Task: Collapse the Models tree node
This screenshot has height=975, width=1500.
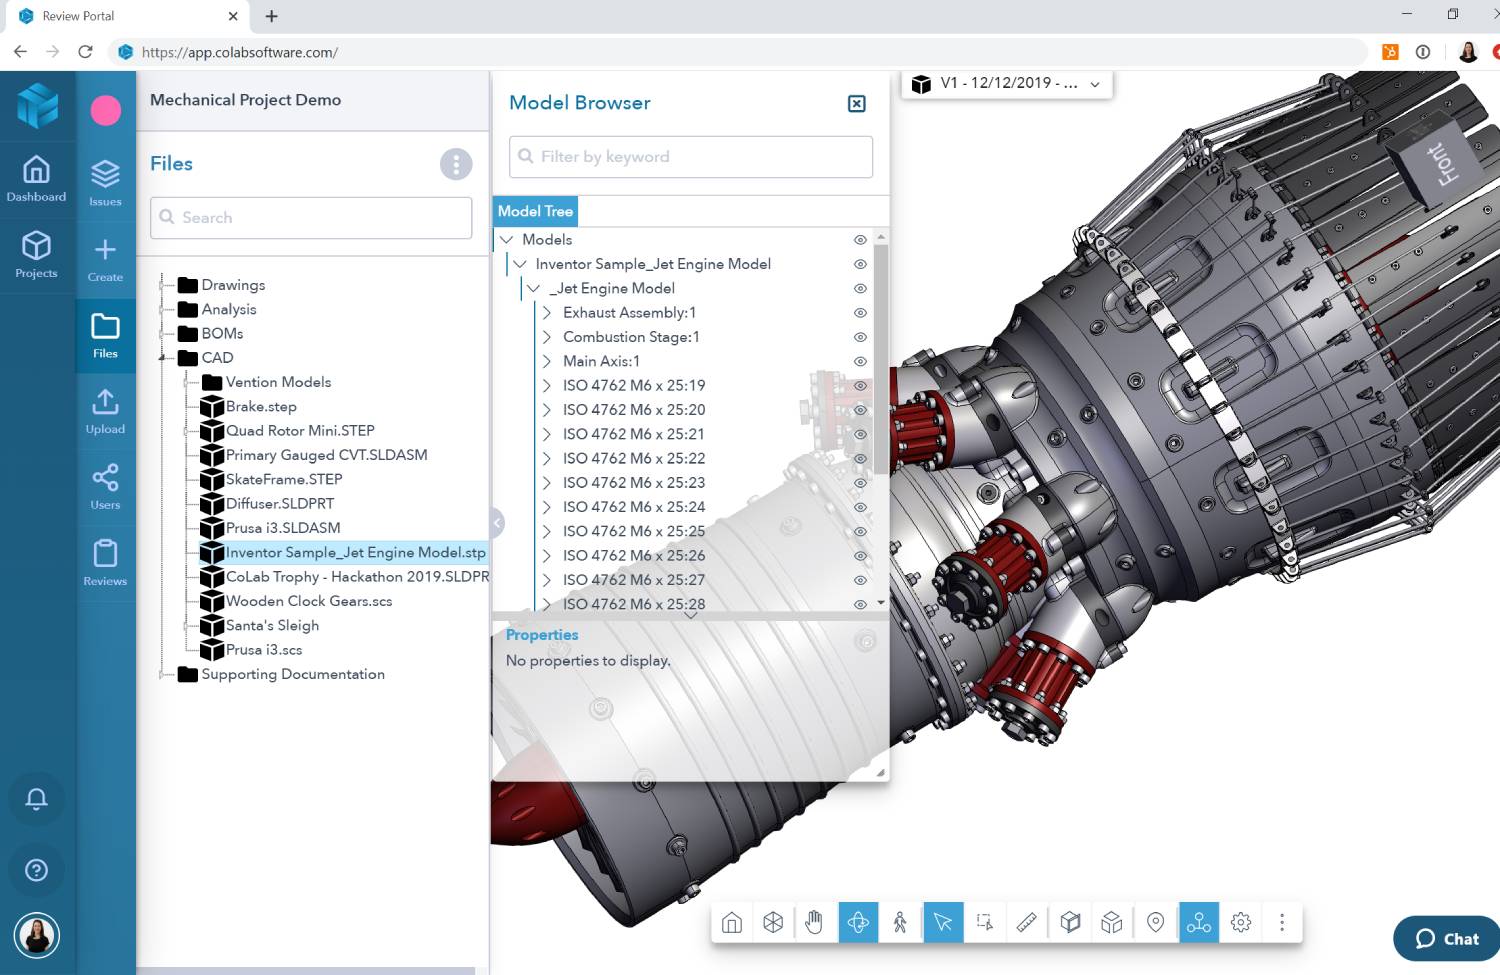Action: pos(507,240)
